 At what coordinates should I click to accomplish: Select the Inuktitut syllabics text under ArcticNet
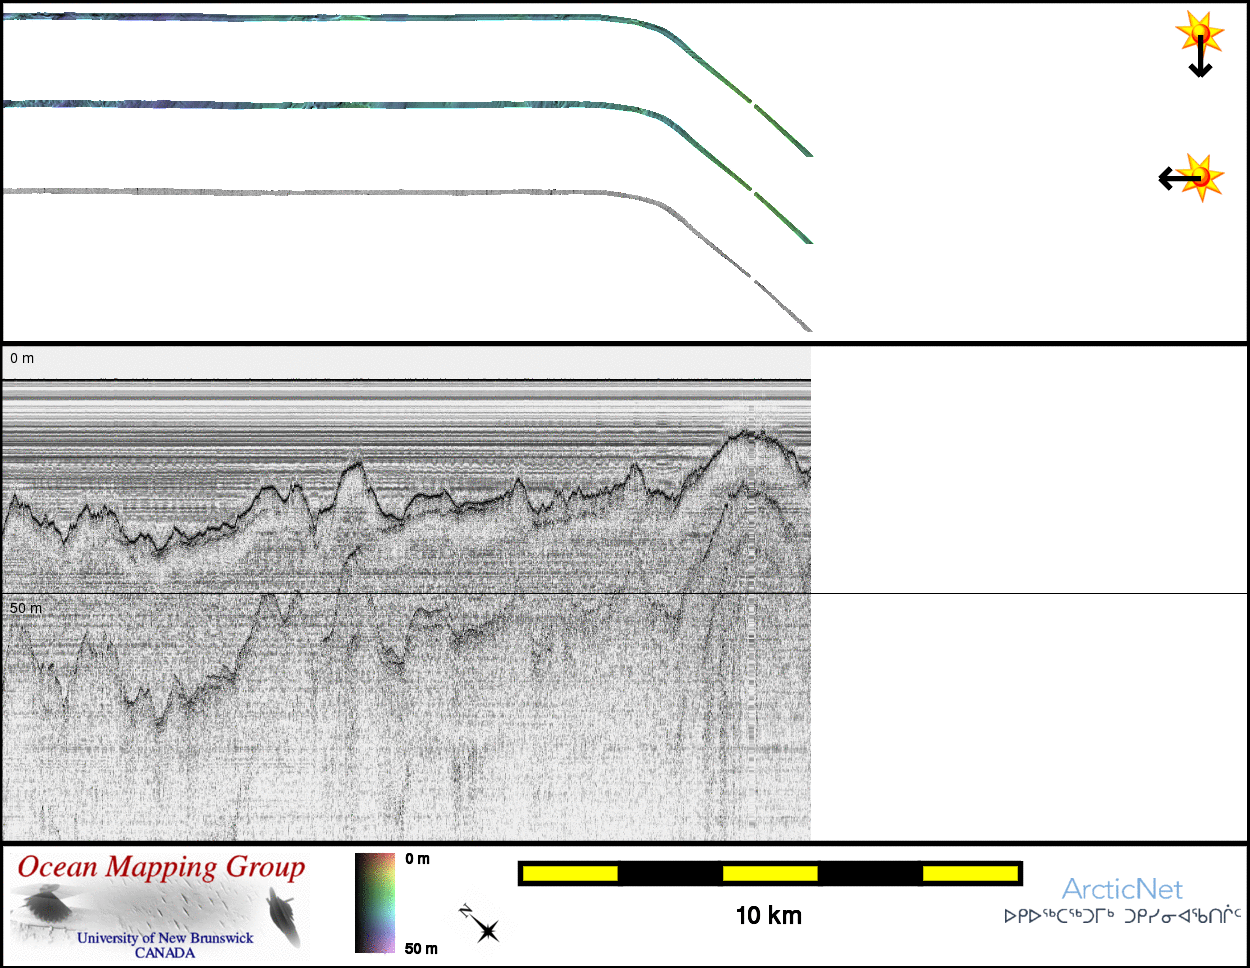[1122, 916]
